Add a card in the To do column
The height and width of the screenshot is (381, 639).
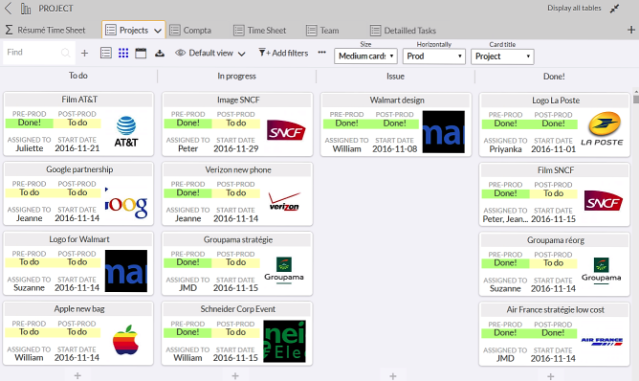pos(77,375)
